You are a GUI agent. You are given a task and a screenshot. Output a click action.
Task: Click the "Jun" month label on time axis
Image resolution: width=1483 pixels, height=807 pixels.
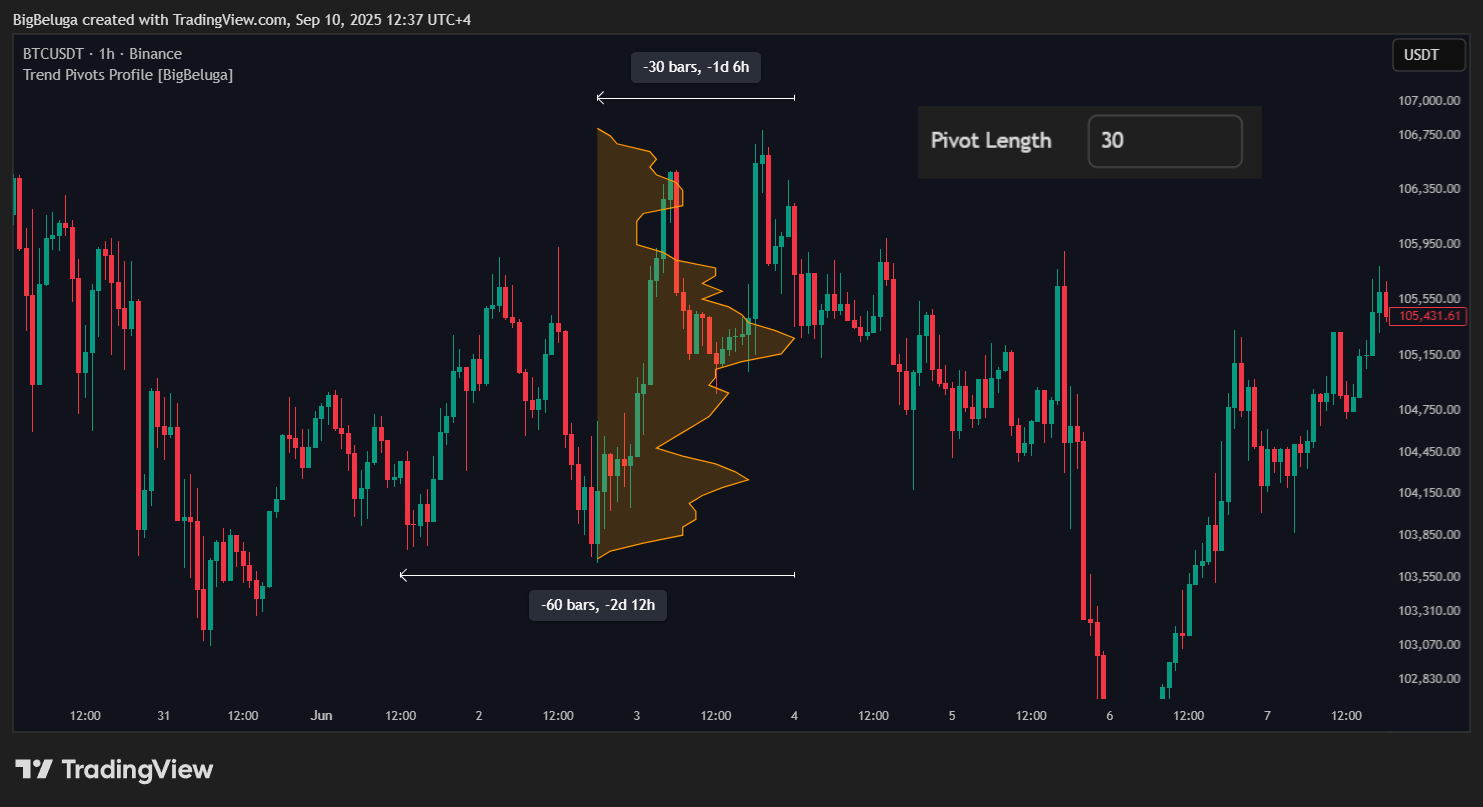point(321,716)
